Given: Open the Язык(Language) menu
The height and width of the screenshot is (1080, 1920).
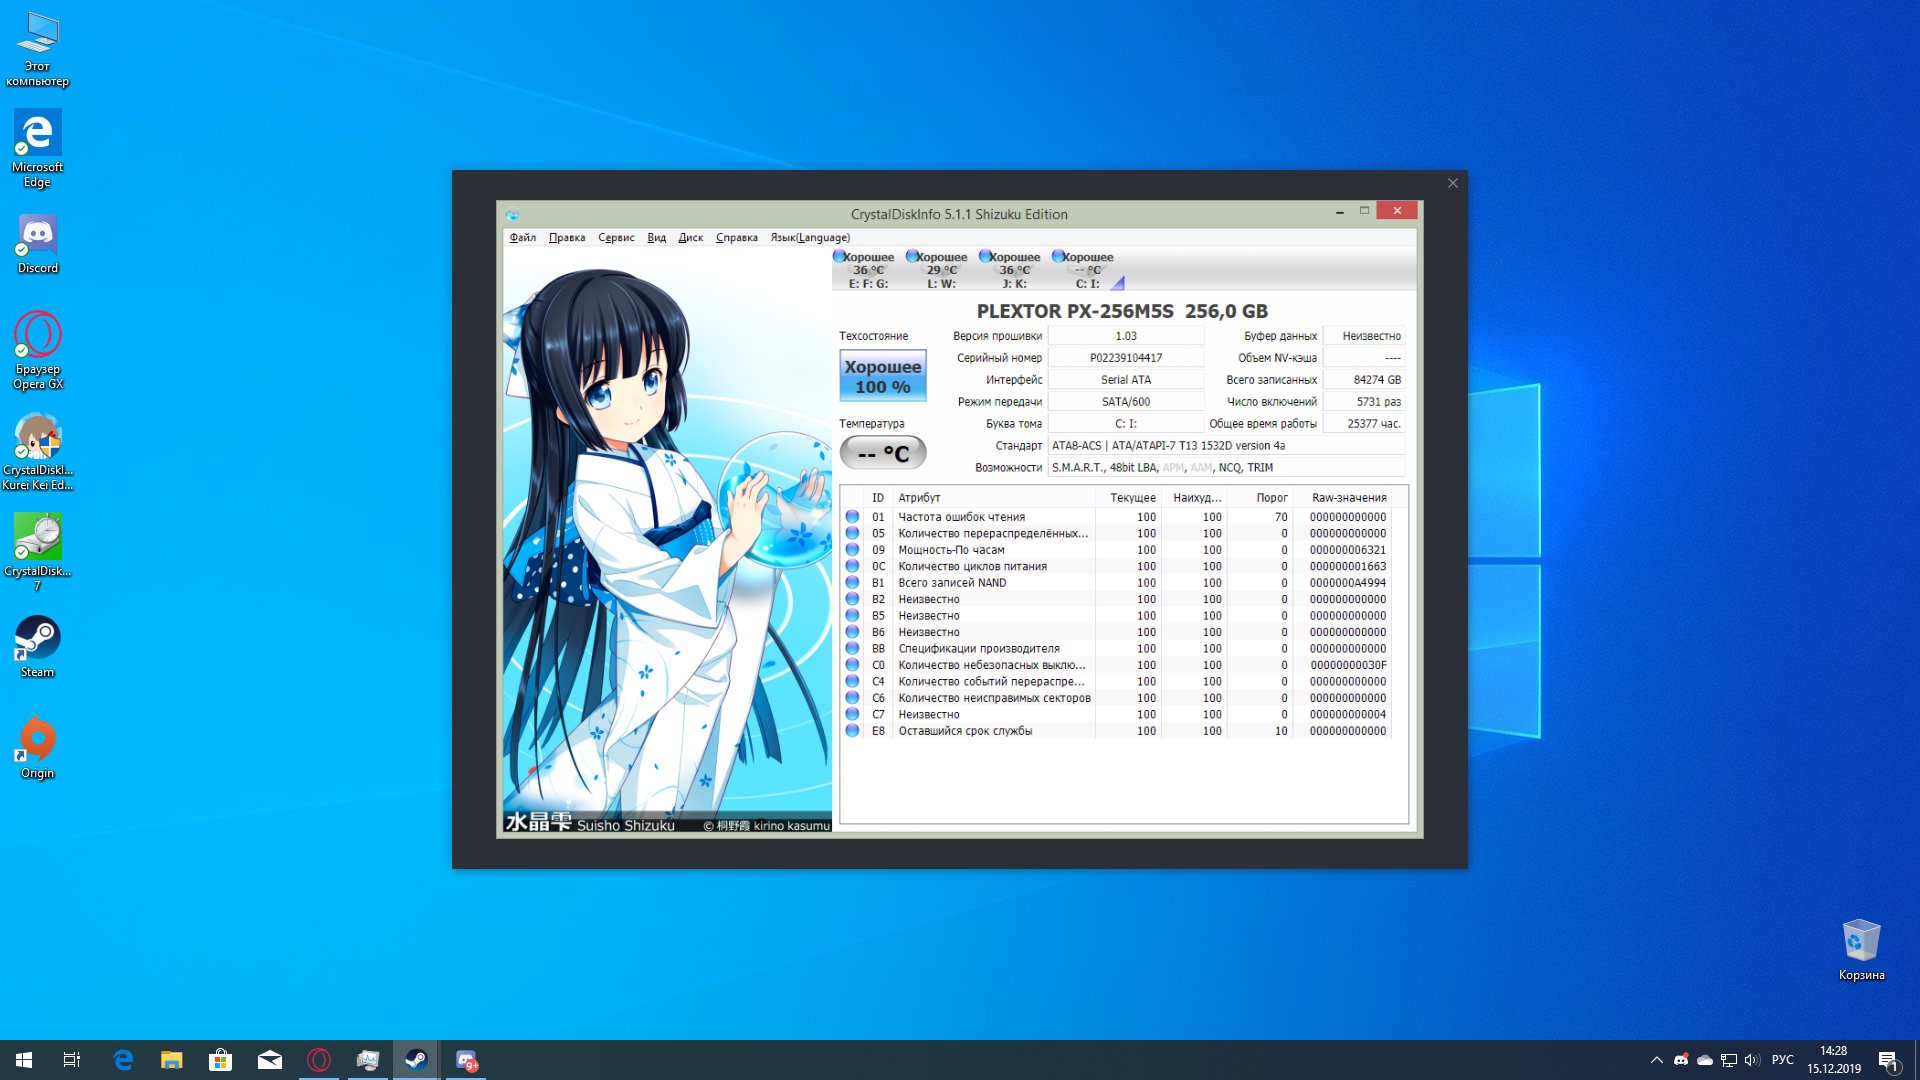Looking at the screenshot, I should 809,238.
